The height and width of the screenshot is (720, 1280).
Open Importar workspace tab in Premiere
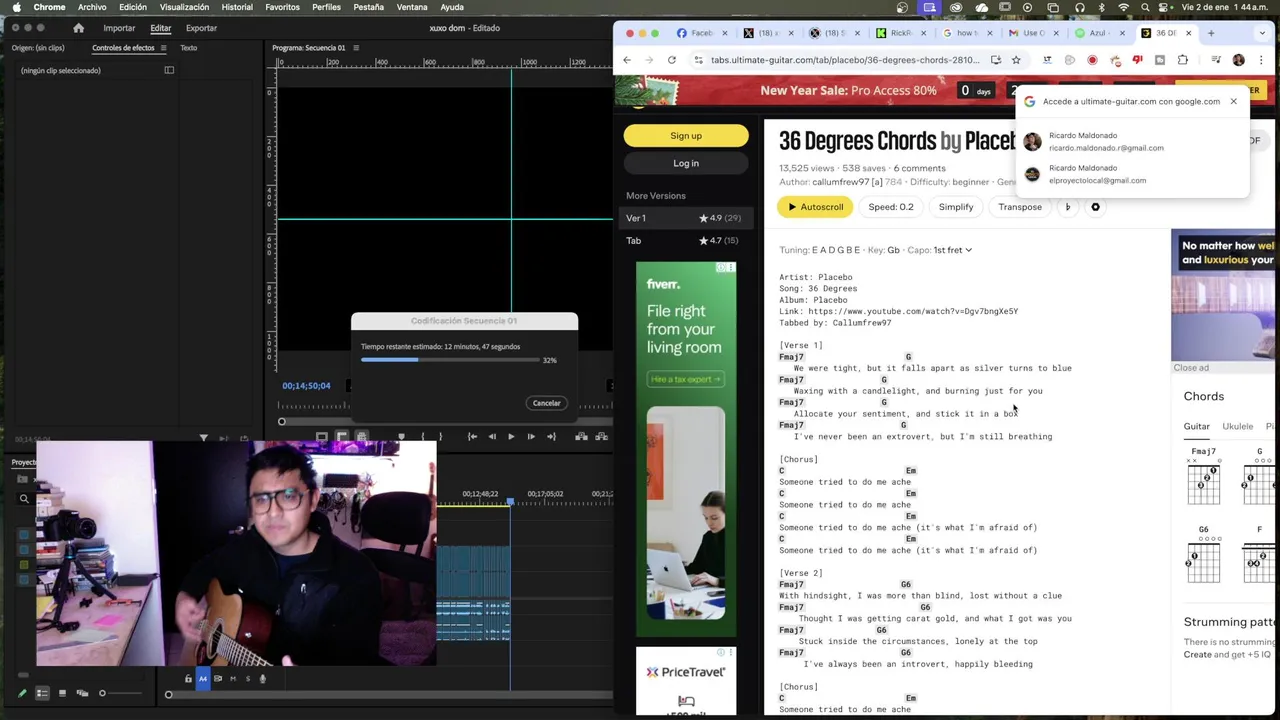119,28
